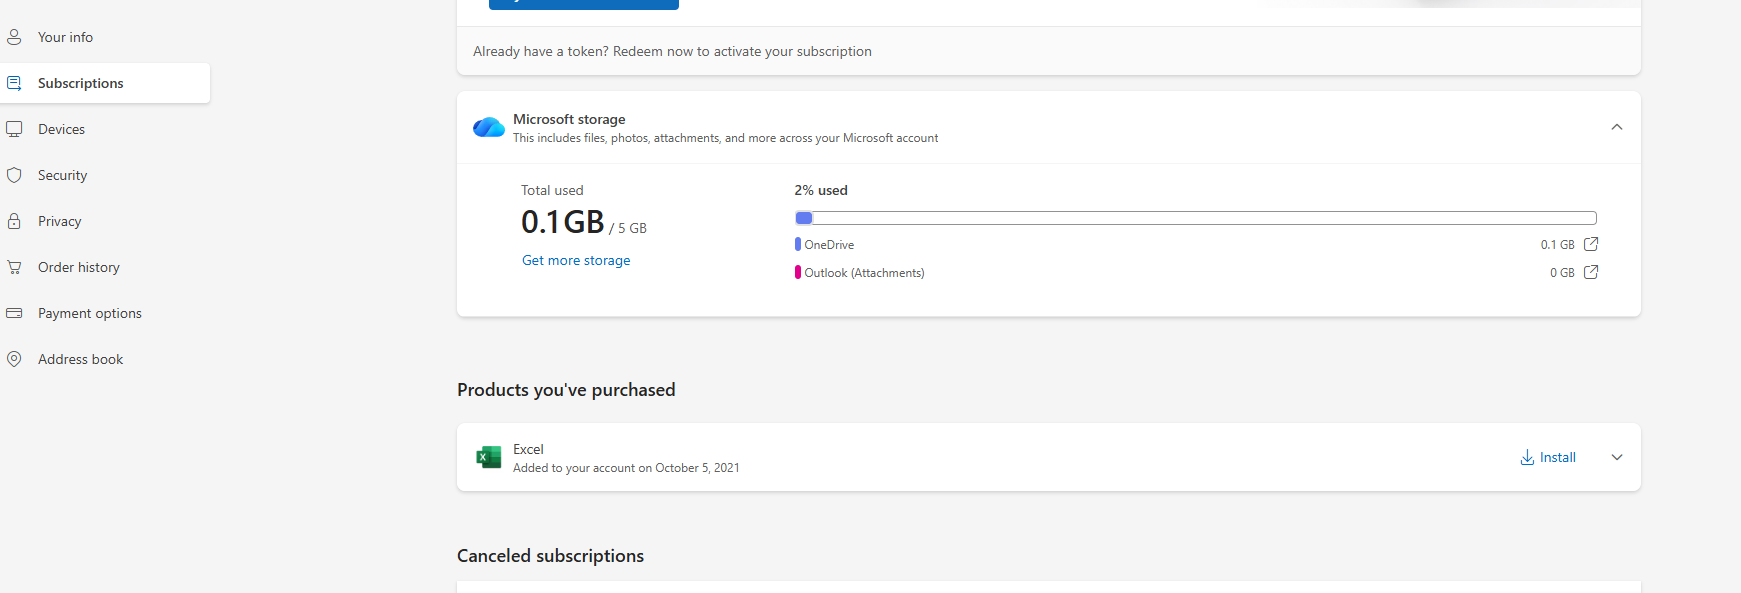Click the Subscriptions list icon
The width and height of the screenshot is (1741, 593).
coord(14,83)
